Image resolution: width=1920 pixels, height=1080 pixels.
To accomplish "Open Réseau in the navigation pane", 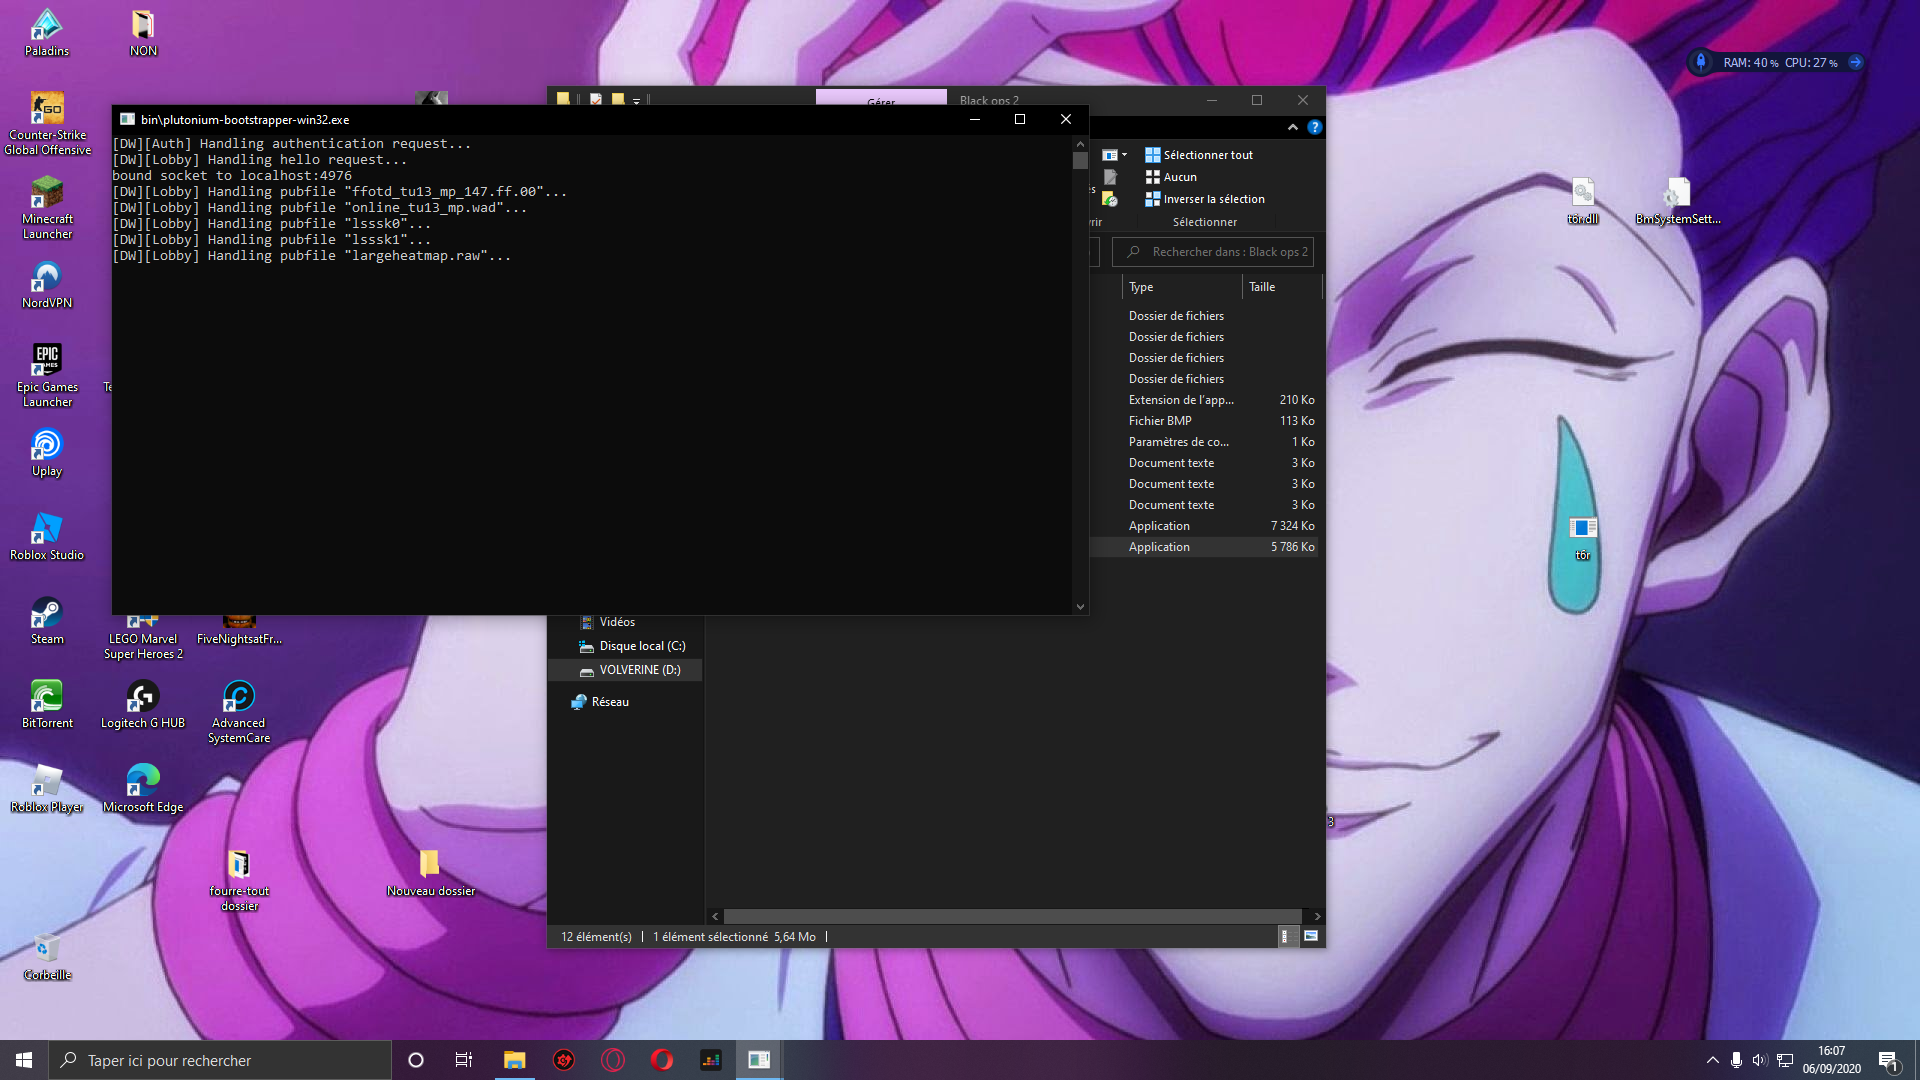I will (610, 702).
